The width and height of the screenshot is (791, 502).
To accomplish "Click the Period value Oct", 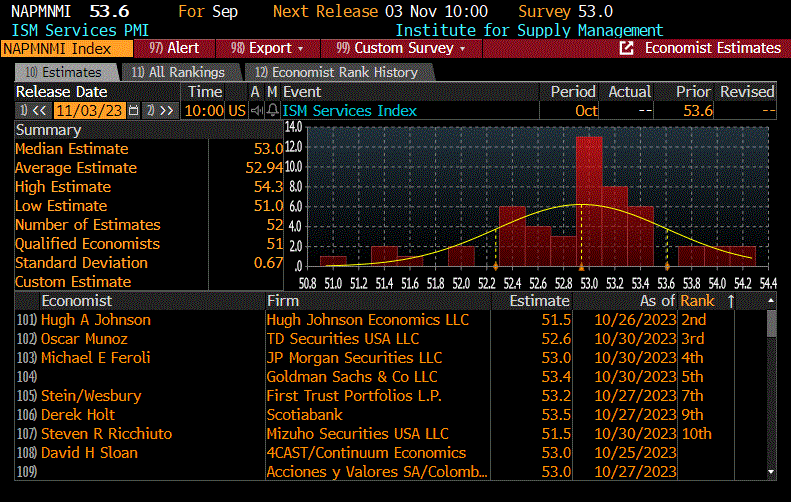I will tap(586, 110).
